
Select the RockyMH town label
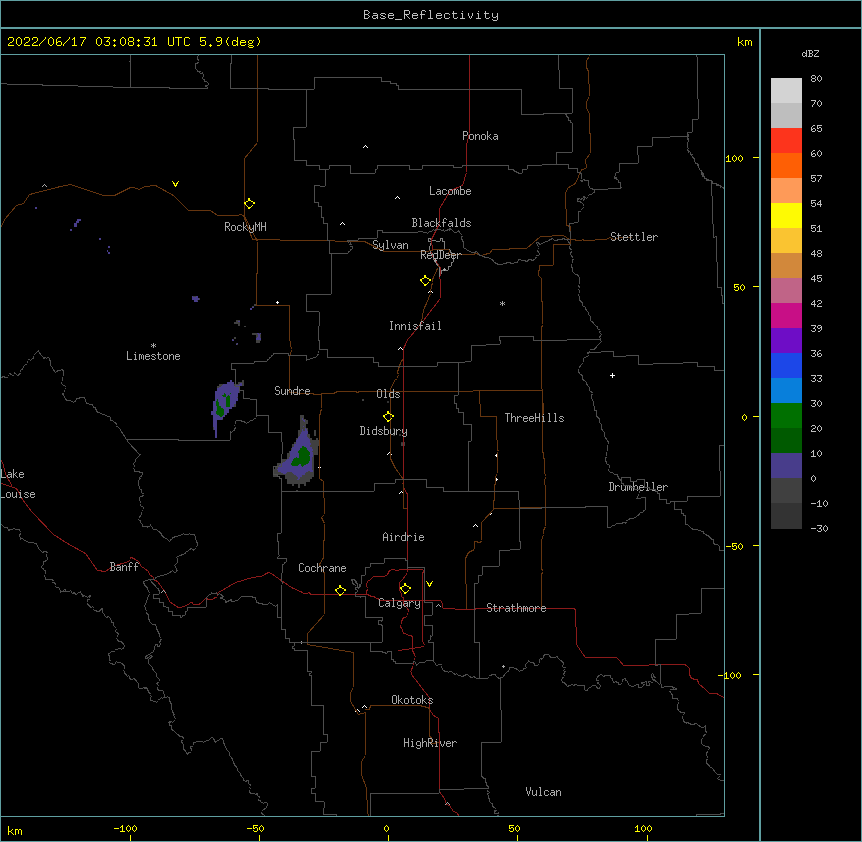pyautogui.click(x=245, y=227)
